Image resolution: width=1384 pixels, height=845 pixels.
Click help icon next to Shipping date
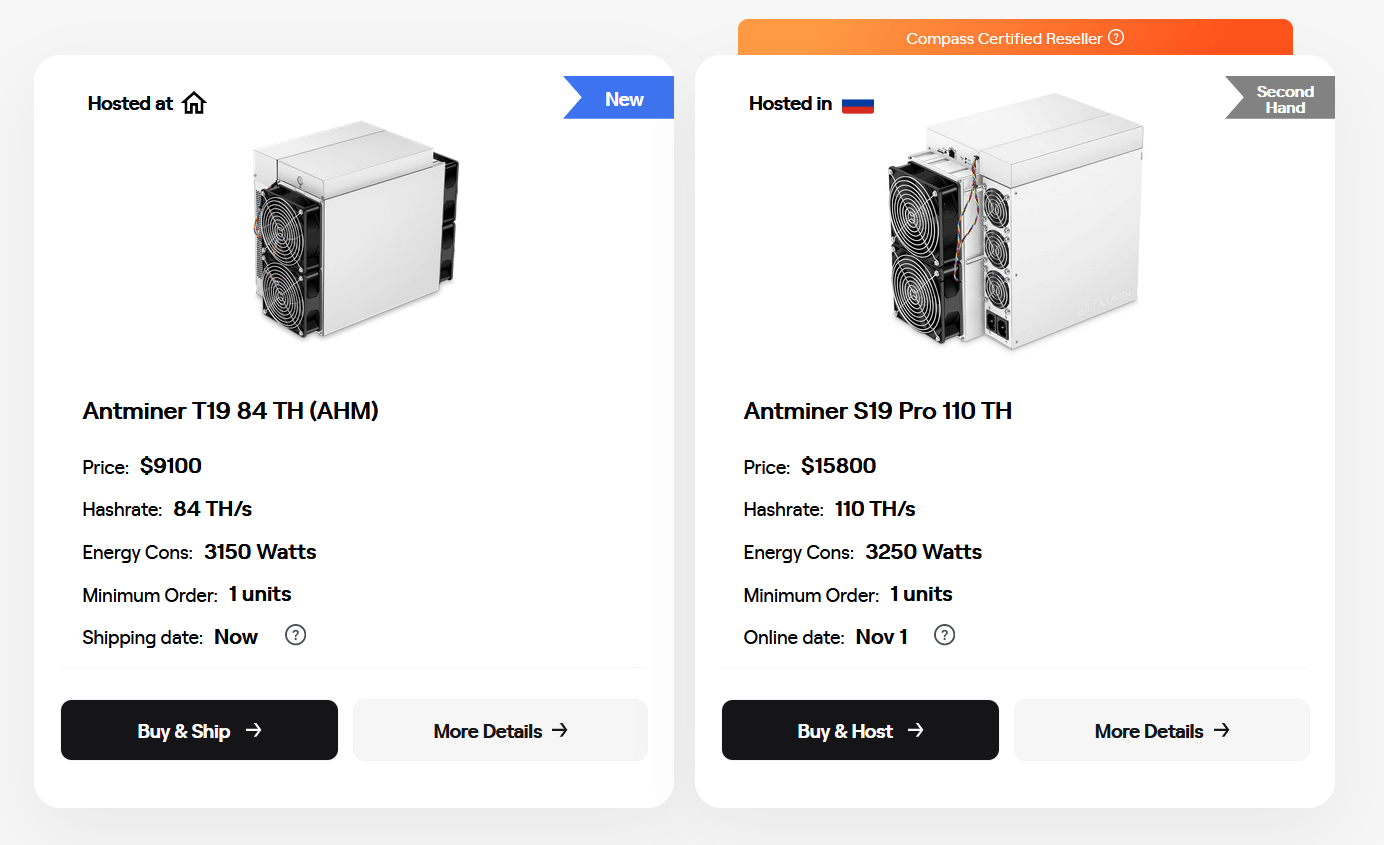[x=295, y=635]
